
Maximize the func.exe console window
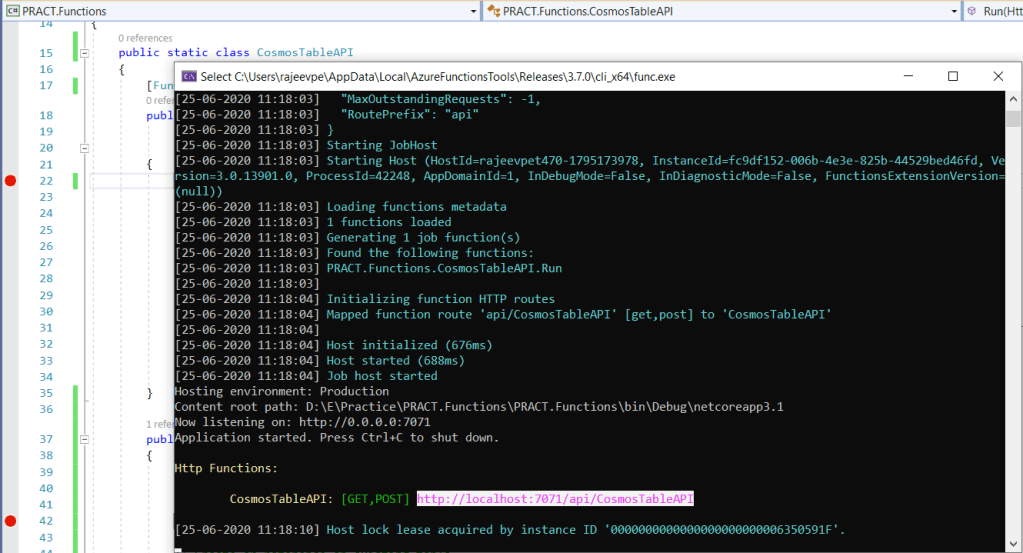click(953, 77)
